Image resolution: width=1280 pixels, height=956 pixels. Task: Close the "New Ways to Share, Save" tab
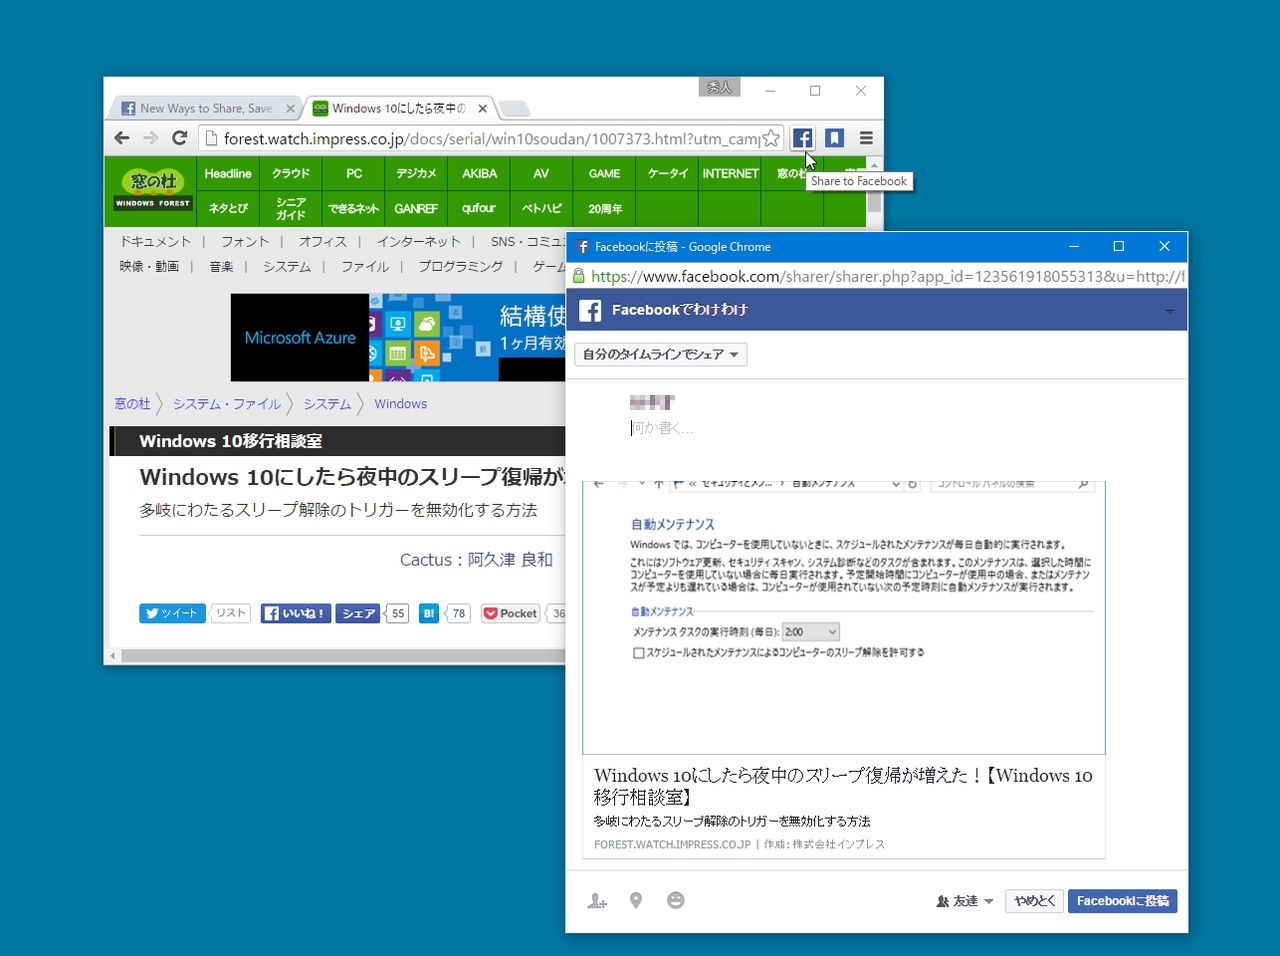(x=290, y=108)
